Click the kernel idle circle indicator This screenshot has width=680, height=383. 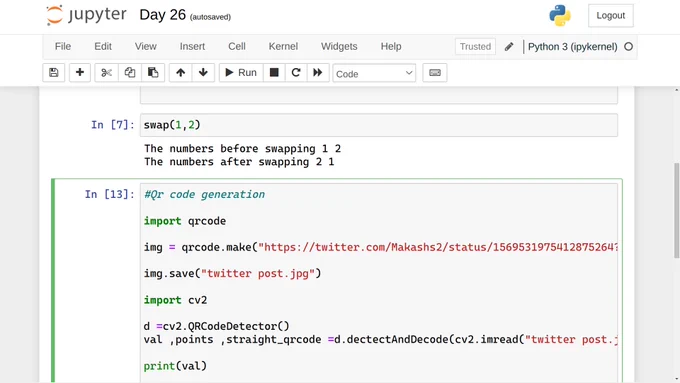pos(628,46)
